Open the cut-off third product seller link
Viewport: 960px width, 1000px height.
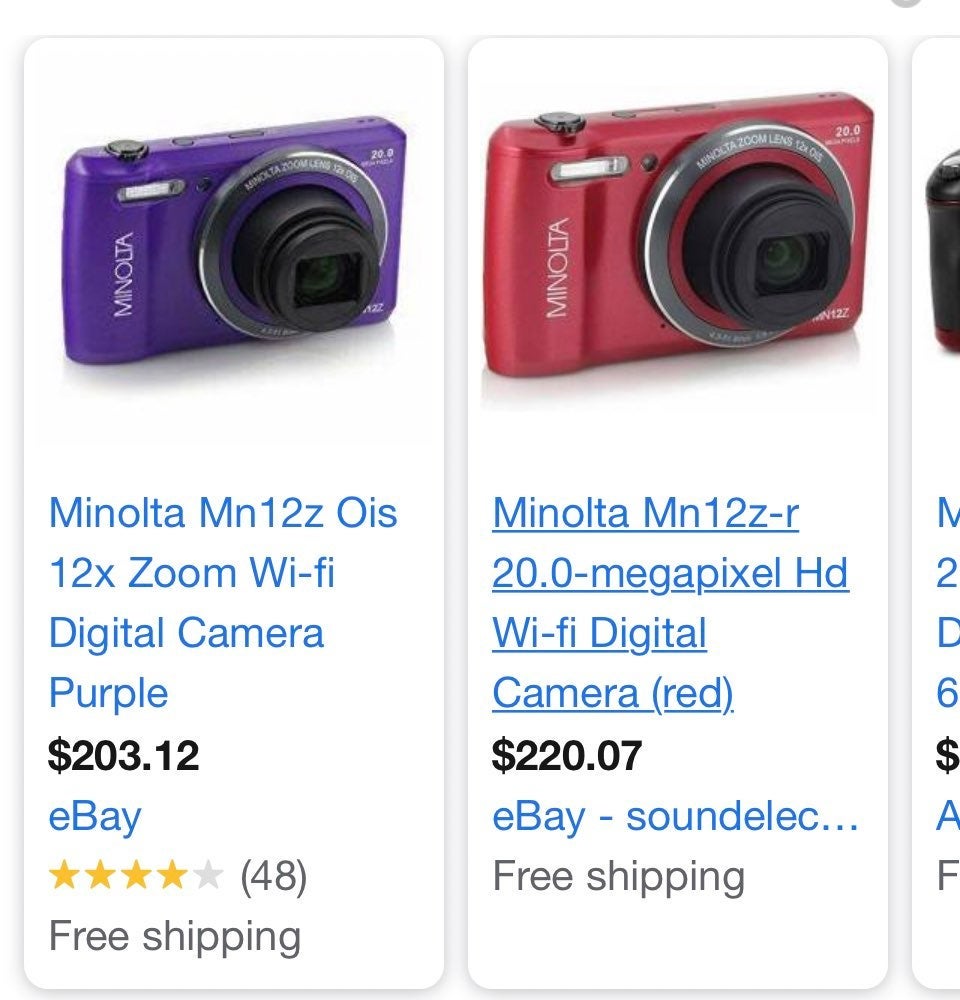click(947, 816)
